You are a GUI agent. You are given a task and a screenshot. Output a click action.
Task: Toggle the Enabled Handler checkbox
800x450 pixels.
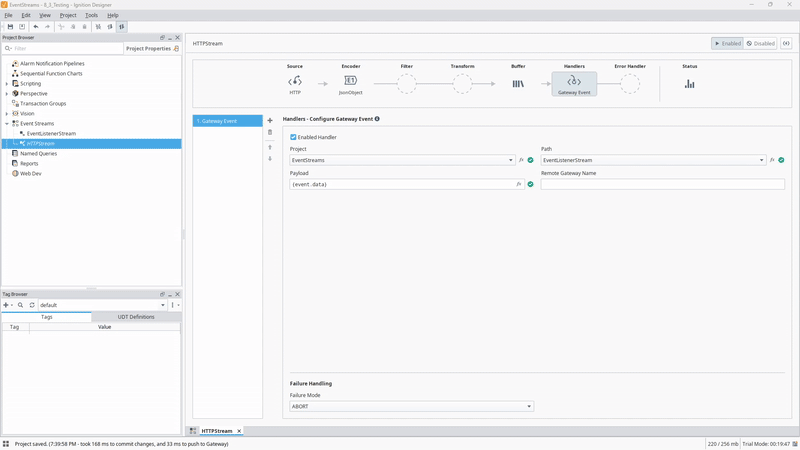[x=293, y=137]
